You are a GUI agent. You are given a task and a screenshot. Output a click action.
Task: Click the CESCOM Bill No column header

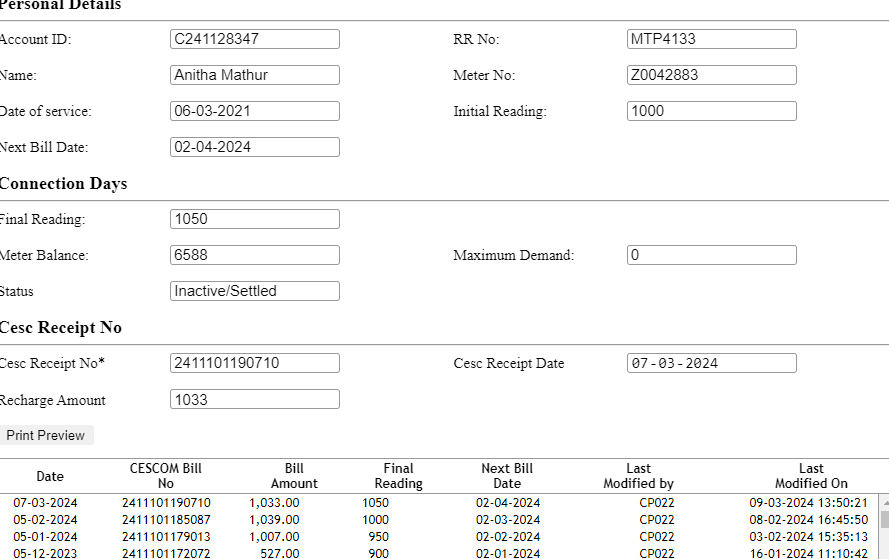(x=166, y=476)
